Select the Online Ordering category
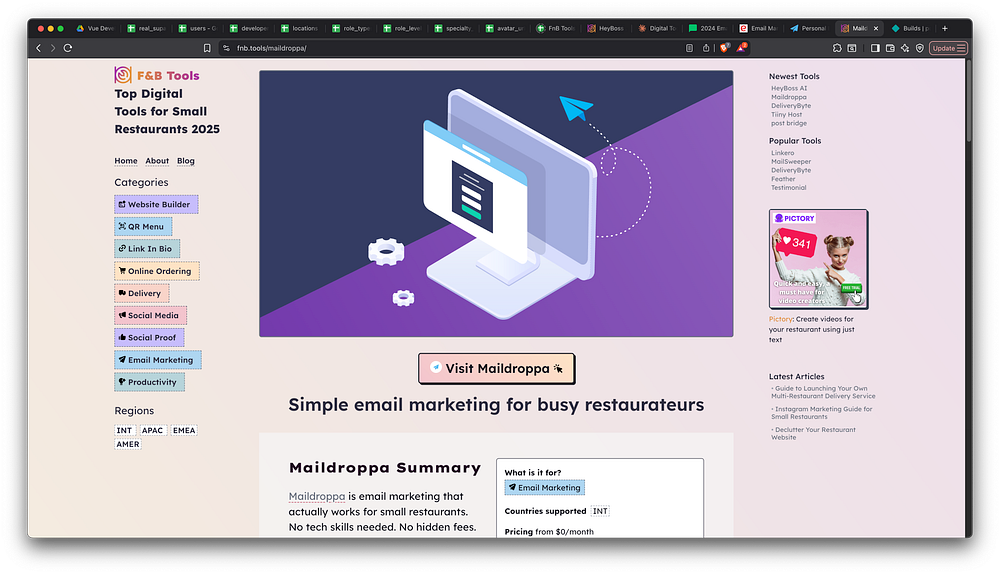The image size is (1000, 574). (x=157, y=271)
